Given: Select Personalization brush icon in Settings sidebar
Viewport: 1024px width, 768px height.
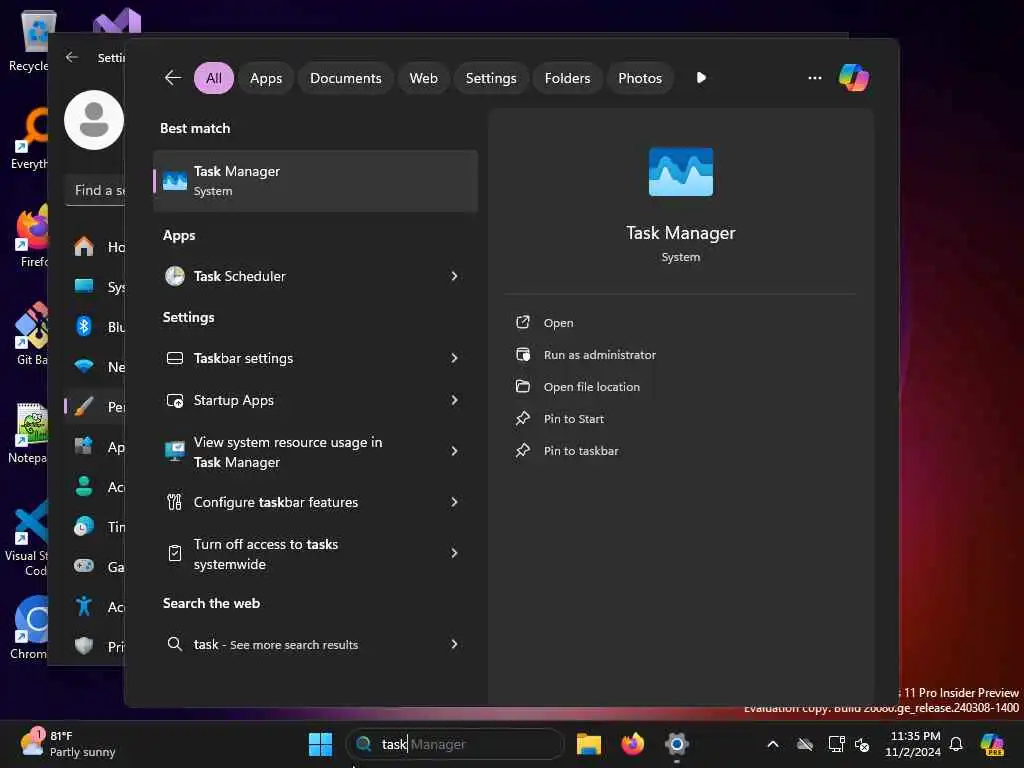Looking at the screenshot, I should 84,406.
